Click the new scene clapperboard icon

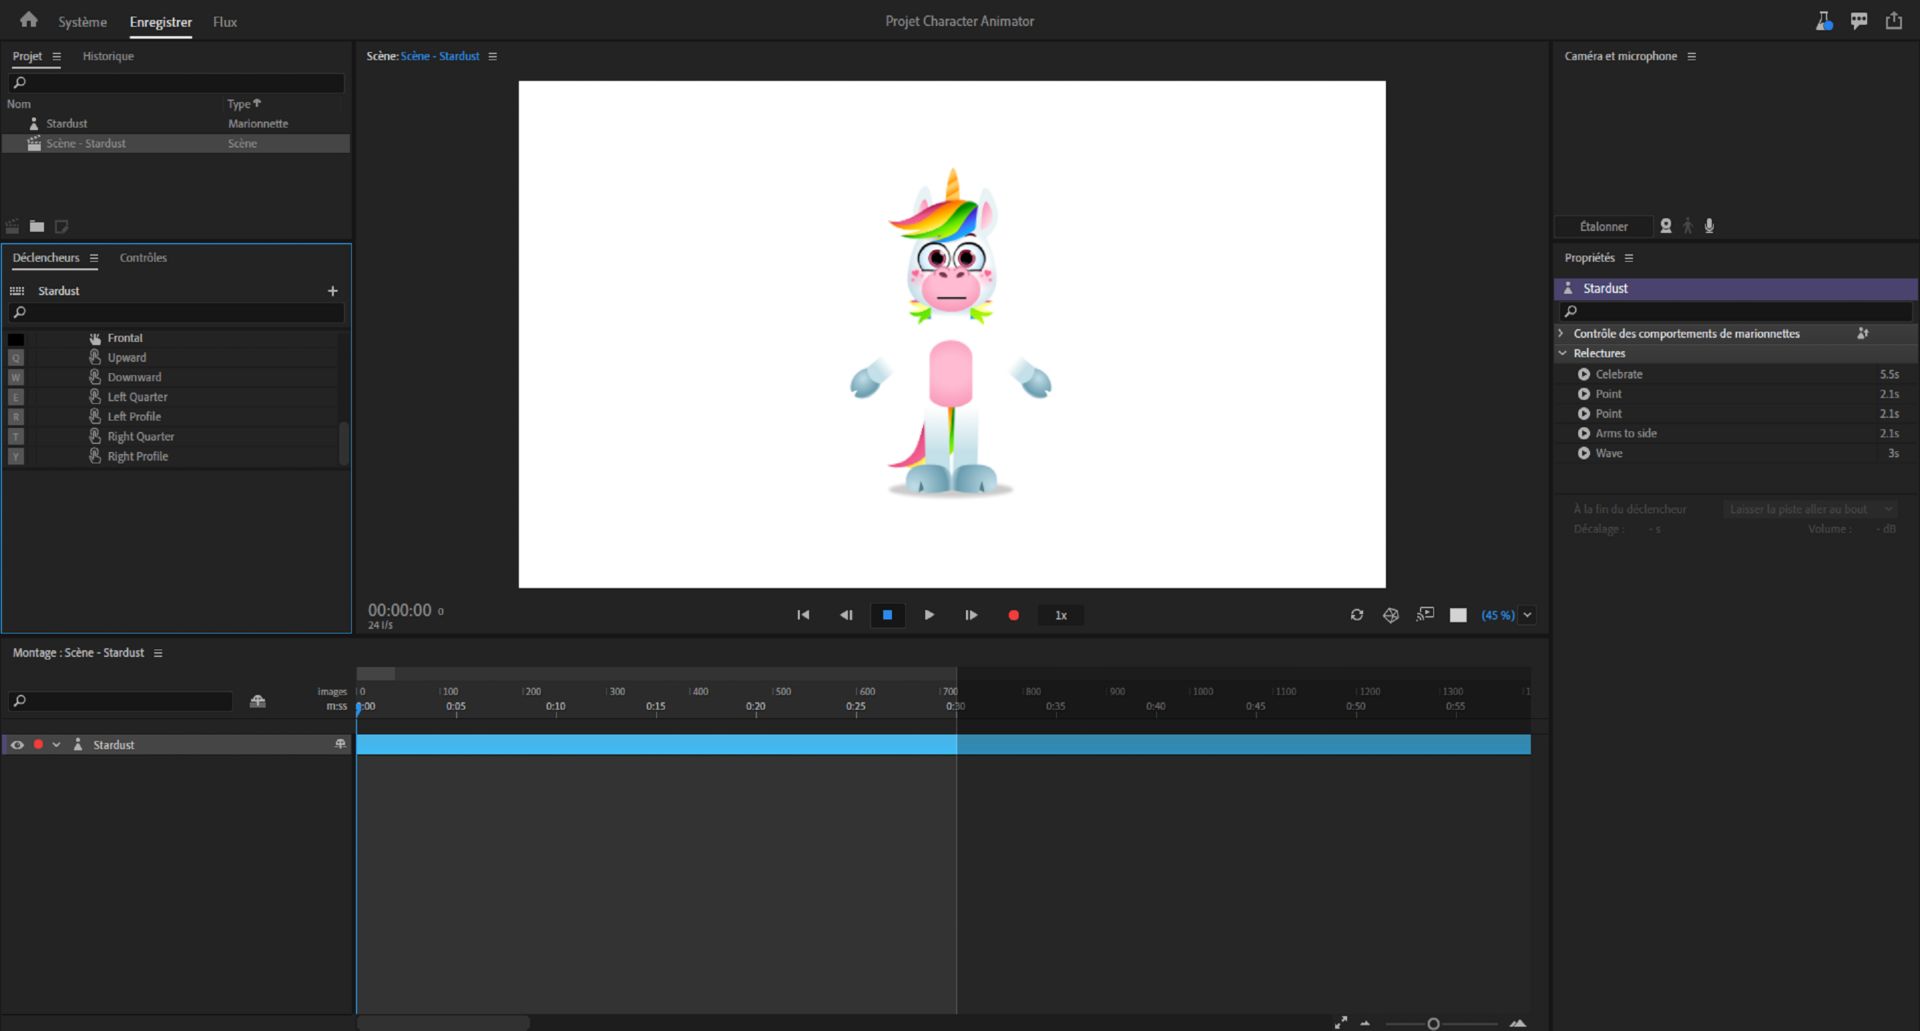tap(12, 226)
